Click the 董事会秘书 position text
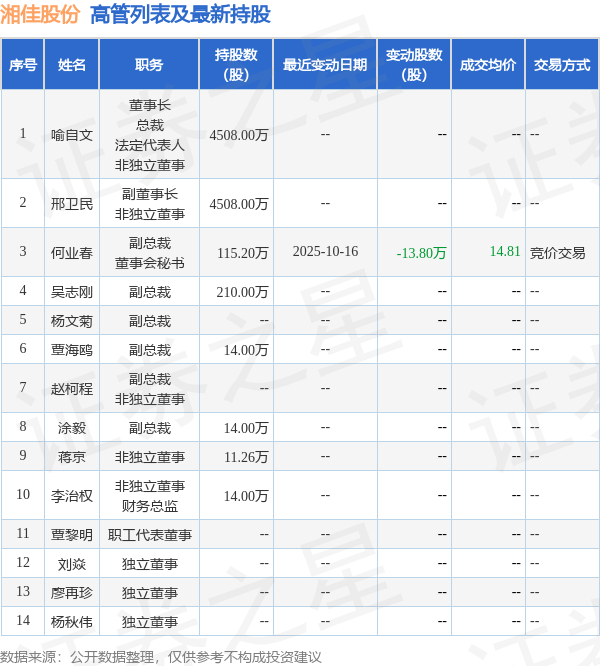Screen dimensions: 600x666 149,263
